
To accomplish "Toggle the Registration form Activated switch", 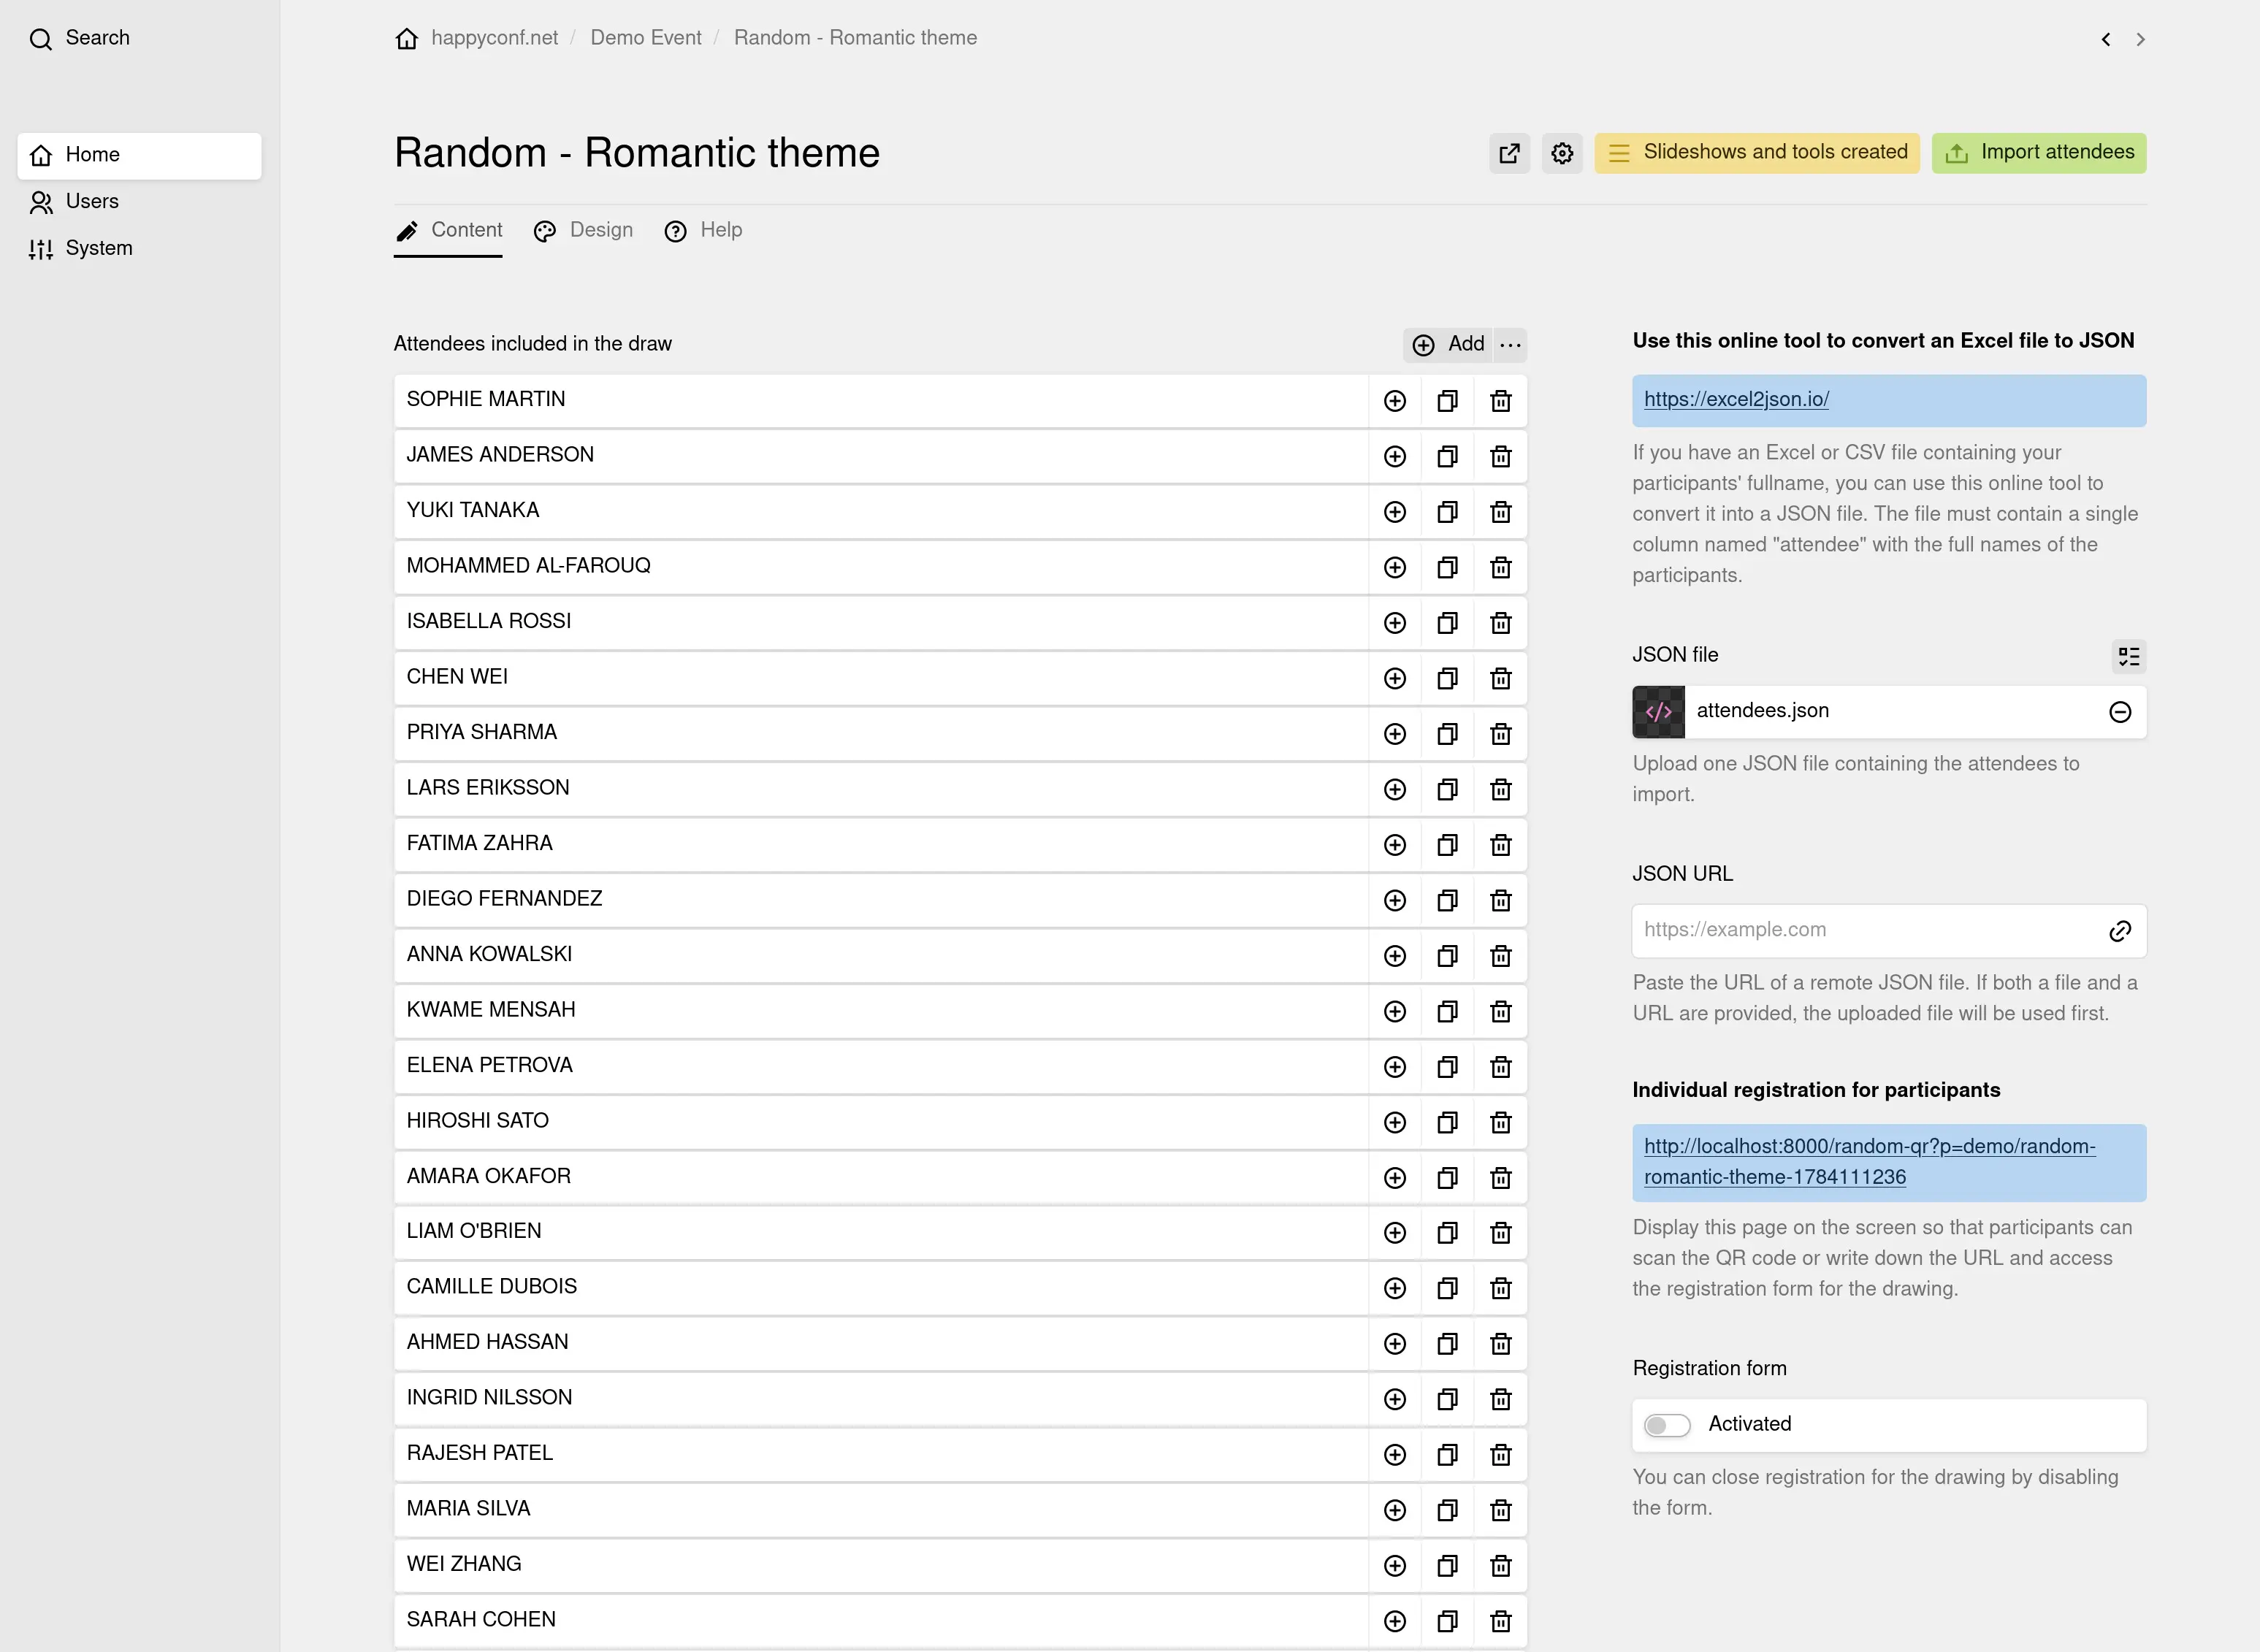I will [1667, 1425].
